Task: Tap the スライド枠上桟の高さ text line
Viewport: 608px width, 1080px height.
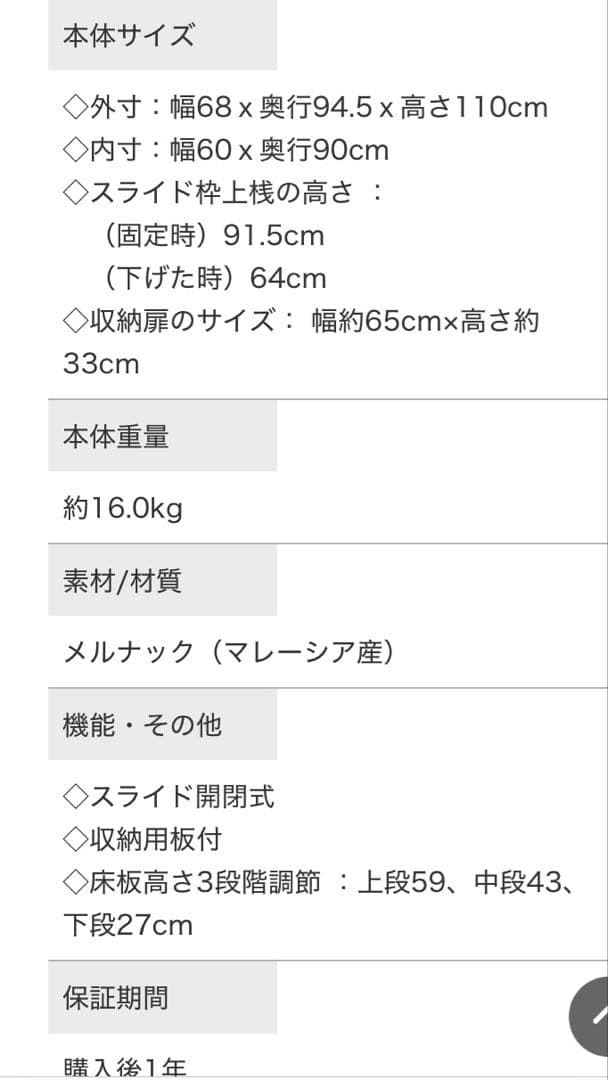Action: click(222, 193)
